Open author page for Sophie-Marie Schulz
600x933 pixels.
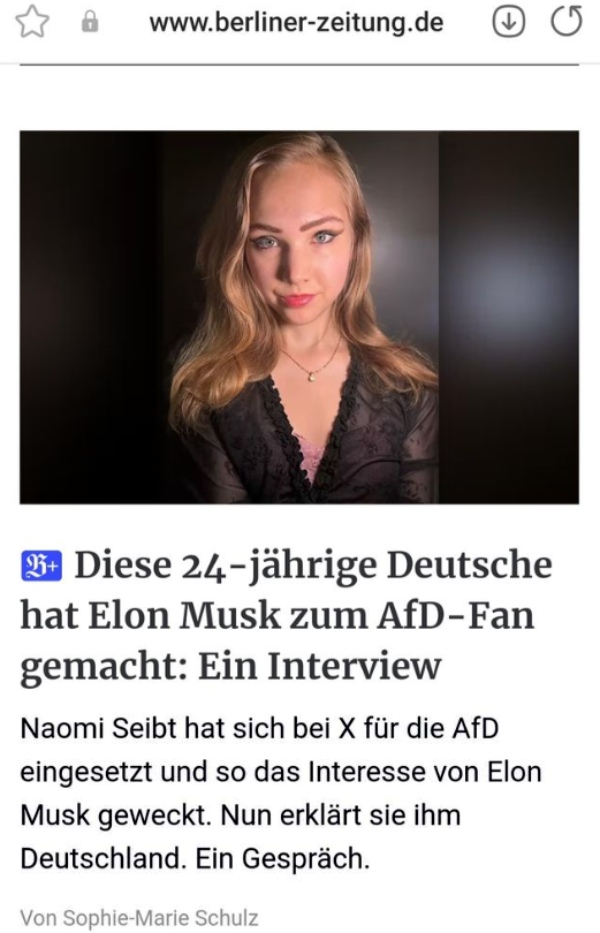click(x=161, y=917)
